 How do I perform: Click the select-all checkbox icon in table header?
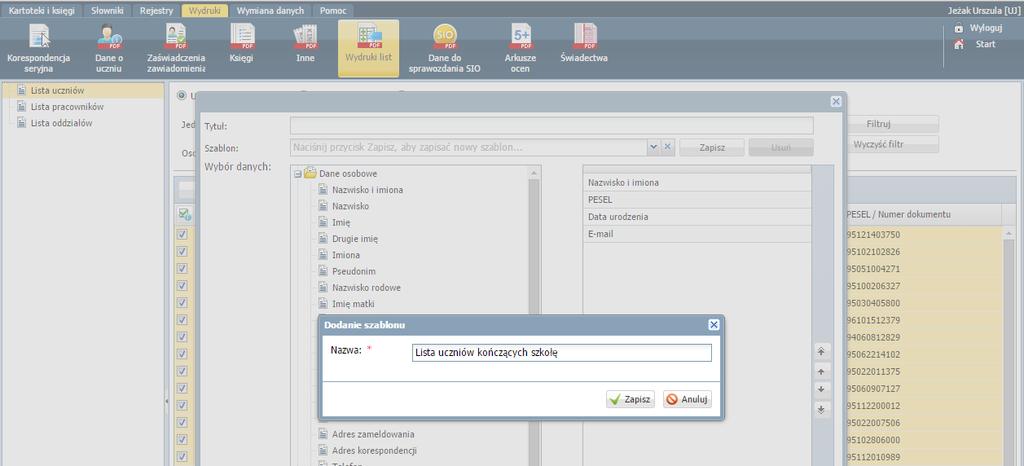click(x=184, y=213)
